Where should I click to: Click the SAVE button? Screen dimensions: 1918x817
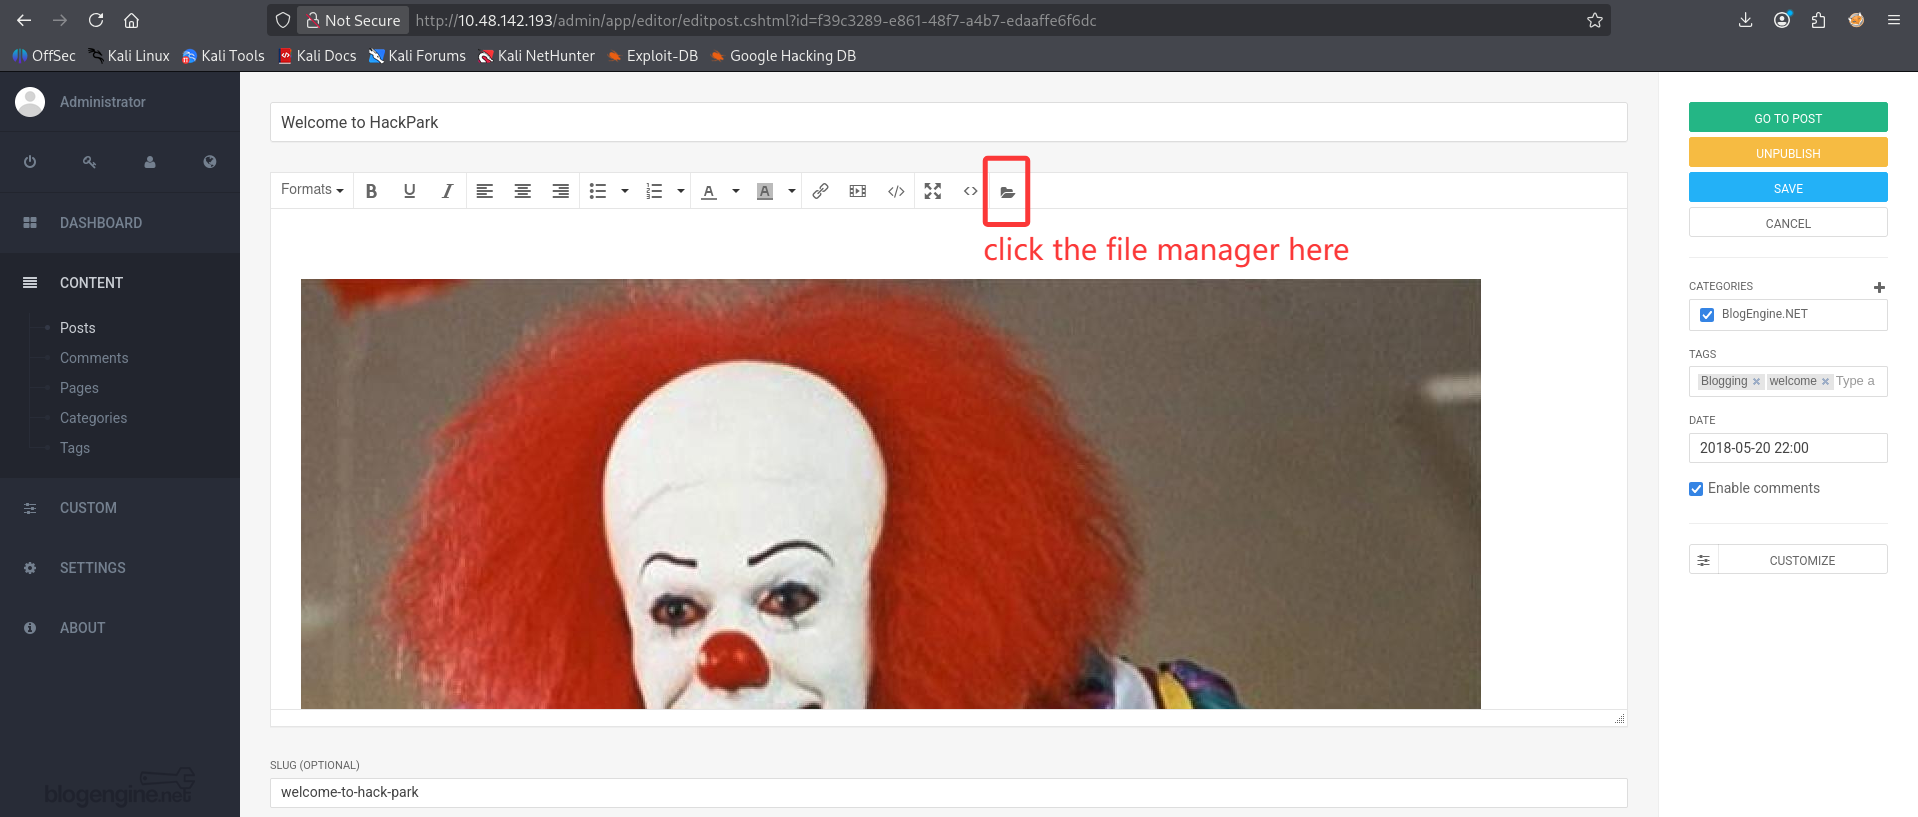point(1788,187)
